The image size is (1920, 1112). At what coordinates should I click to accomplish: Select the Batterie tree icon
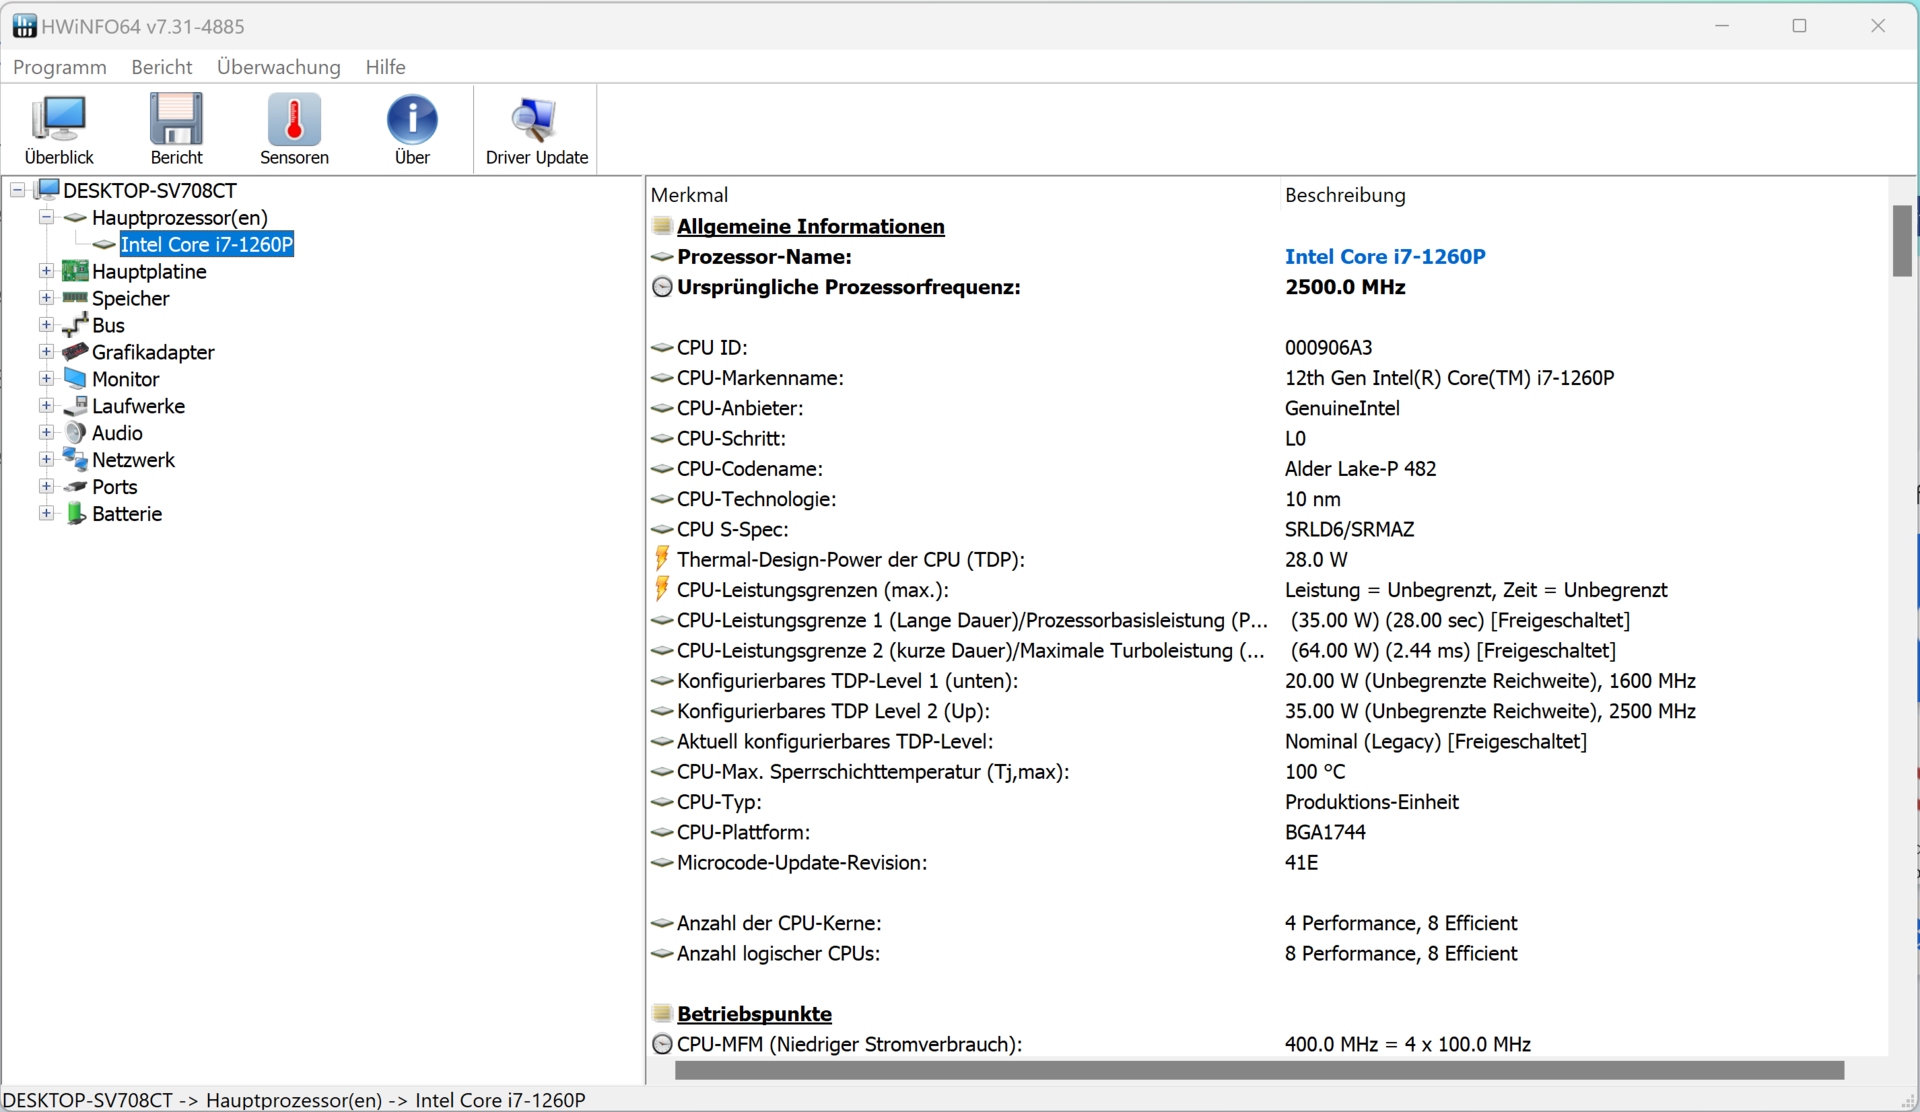pyautogui.click(x=75, y=514)
